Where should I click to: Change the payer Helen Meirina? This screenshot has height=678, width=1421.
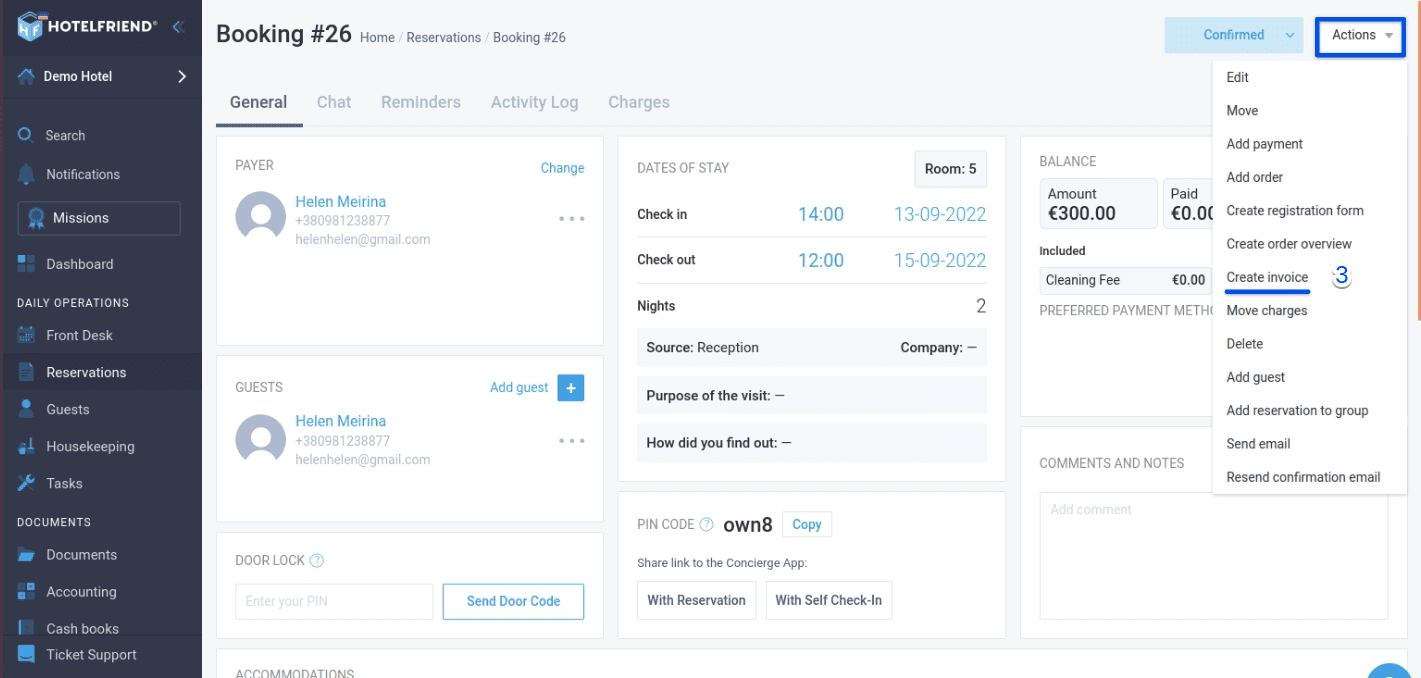click(562, 168)
